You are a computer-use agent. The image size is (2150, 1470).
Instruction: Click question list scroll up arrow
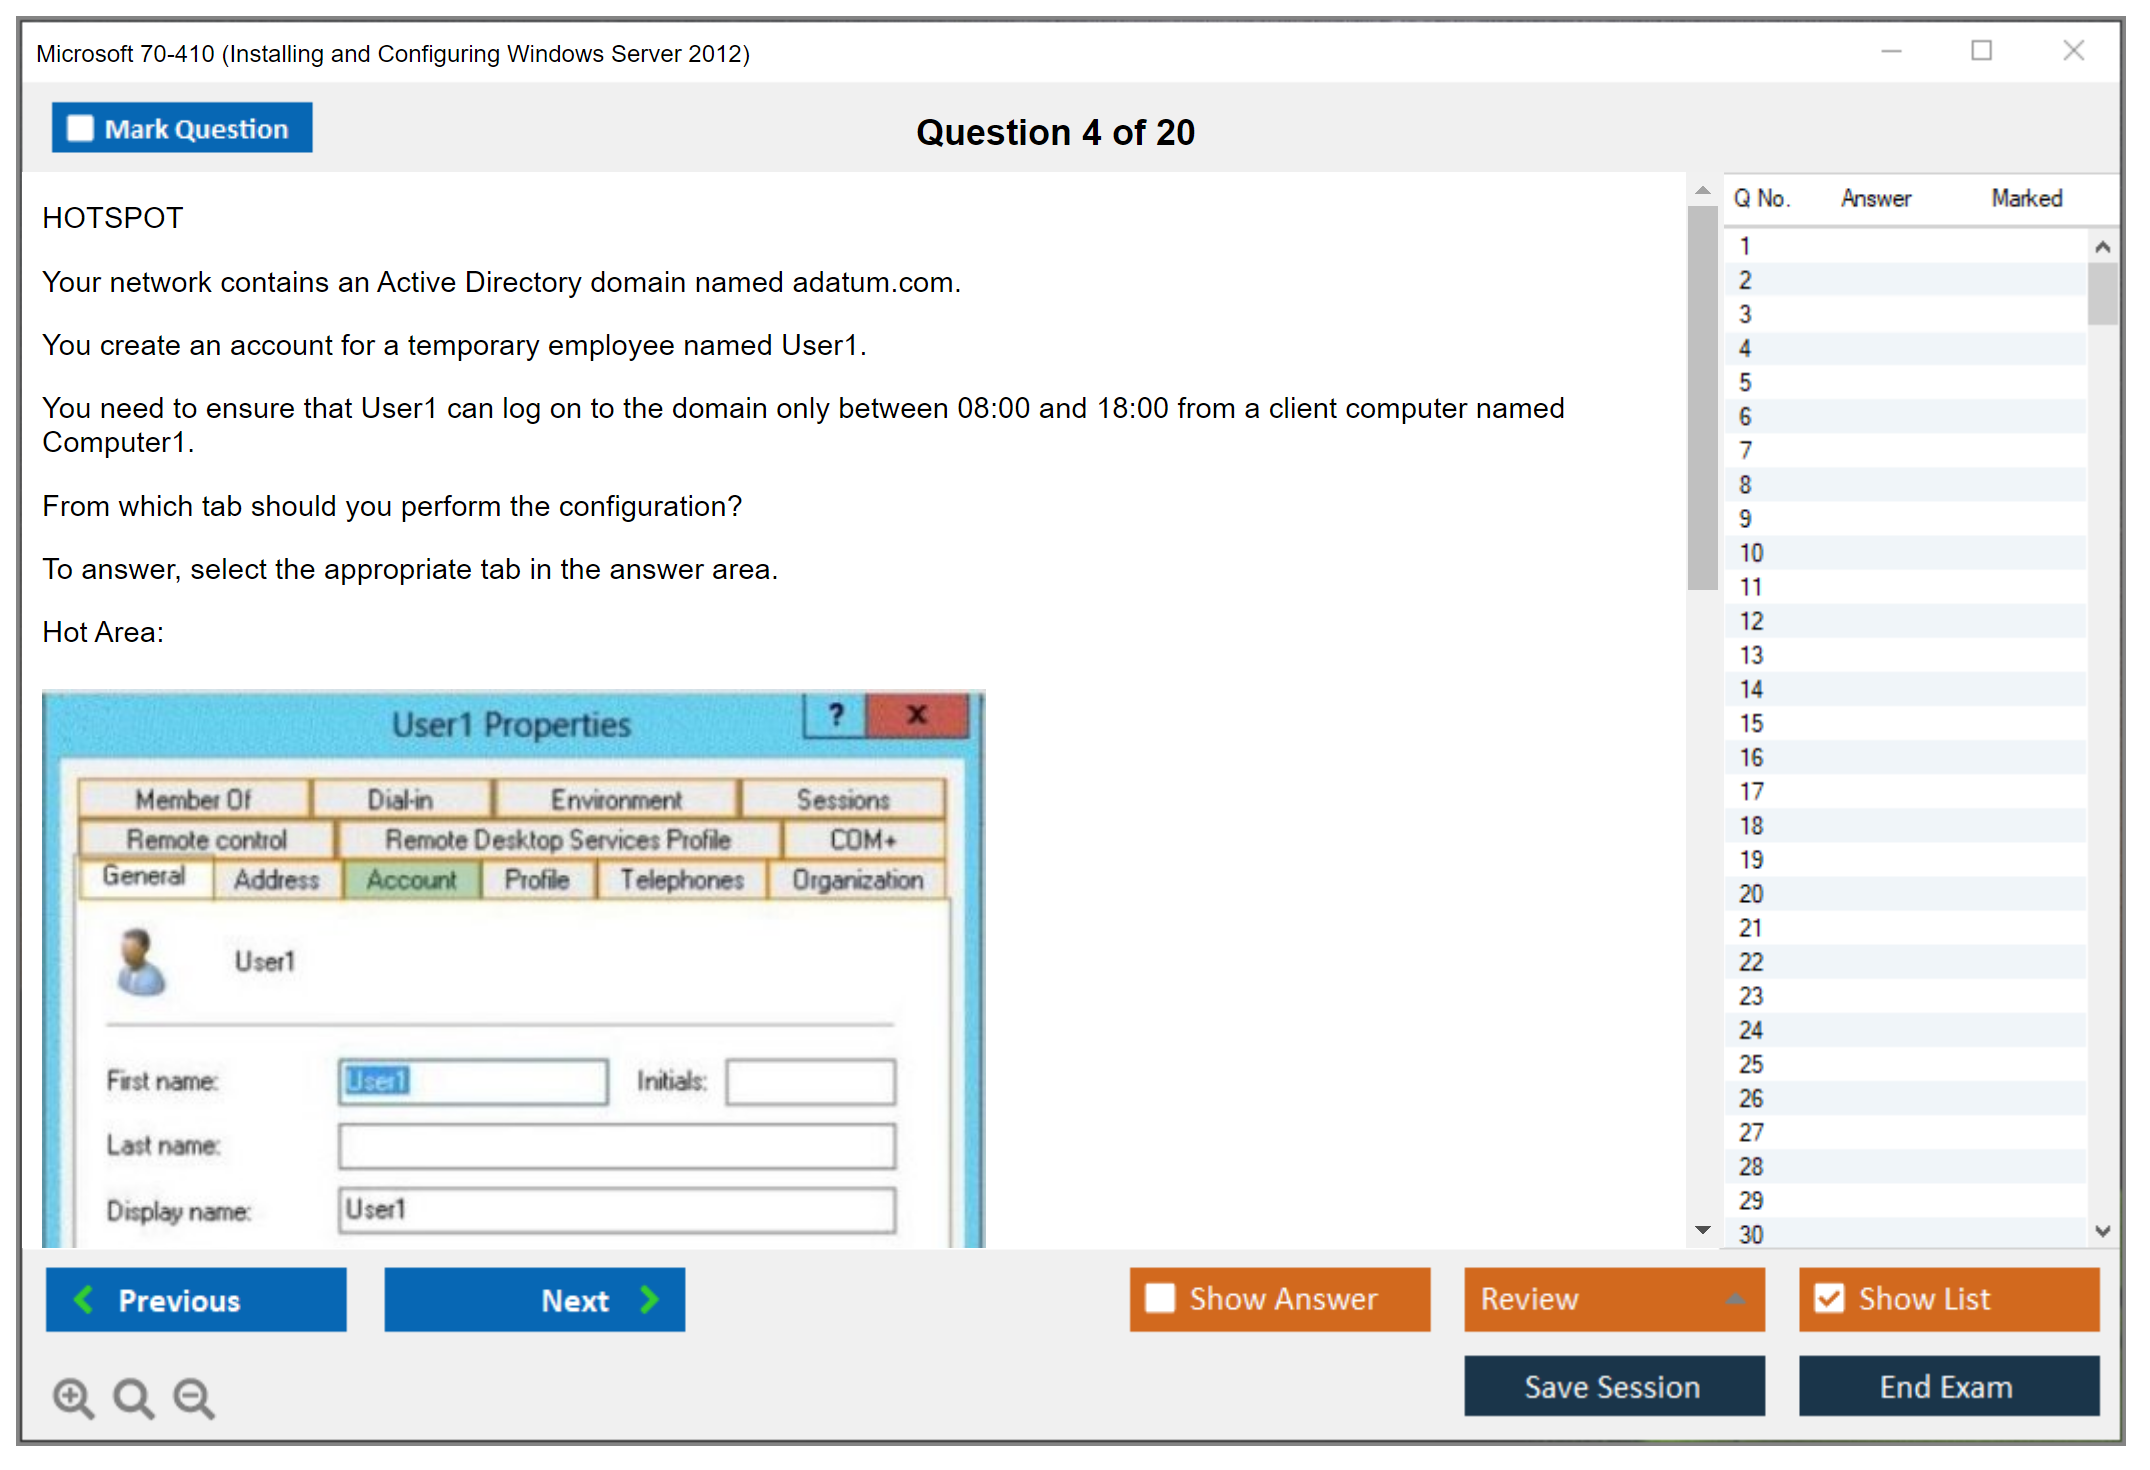click(x=2102, y=247)
